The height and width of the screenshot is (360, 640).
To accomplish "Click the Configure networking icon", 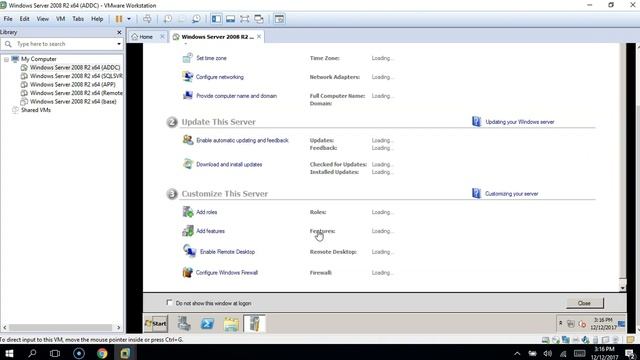I will [x=187, y=77].
